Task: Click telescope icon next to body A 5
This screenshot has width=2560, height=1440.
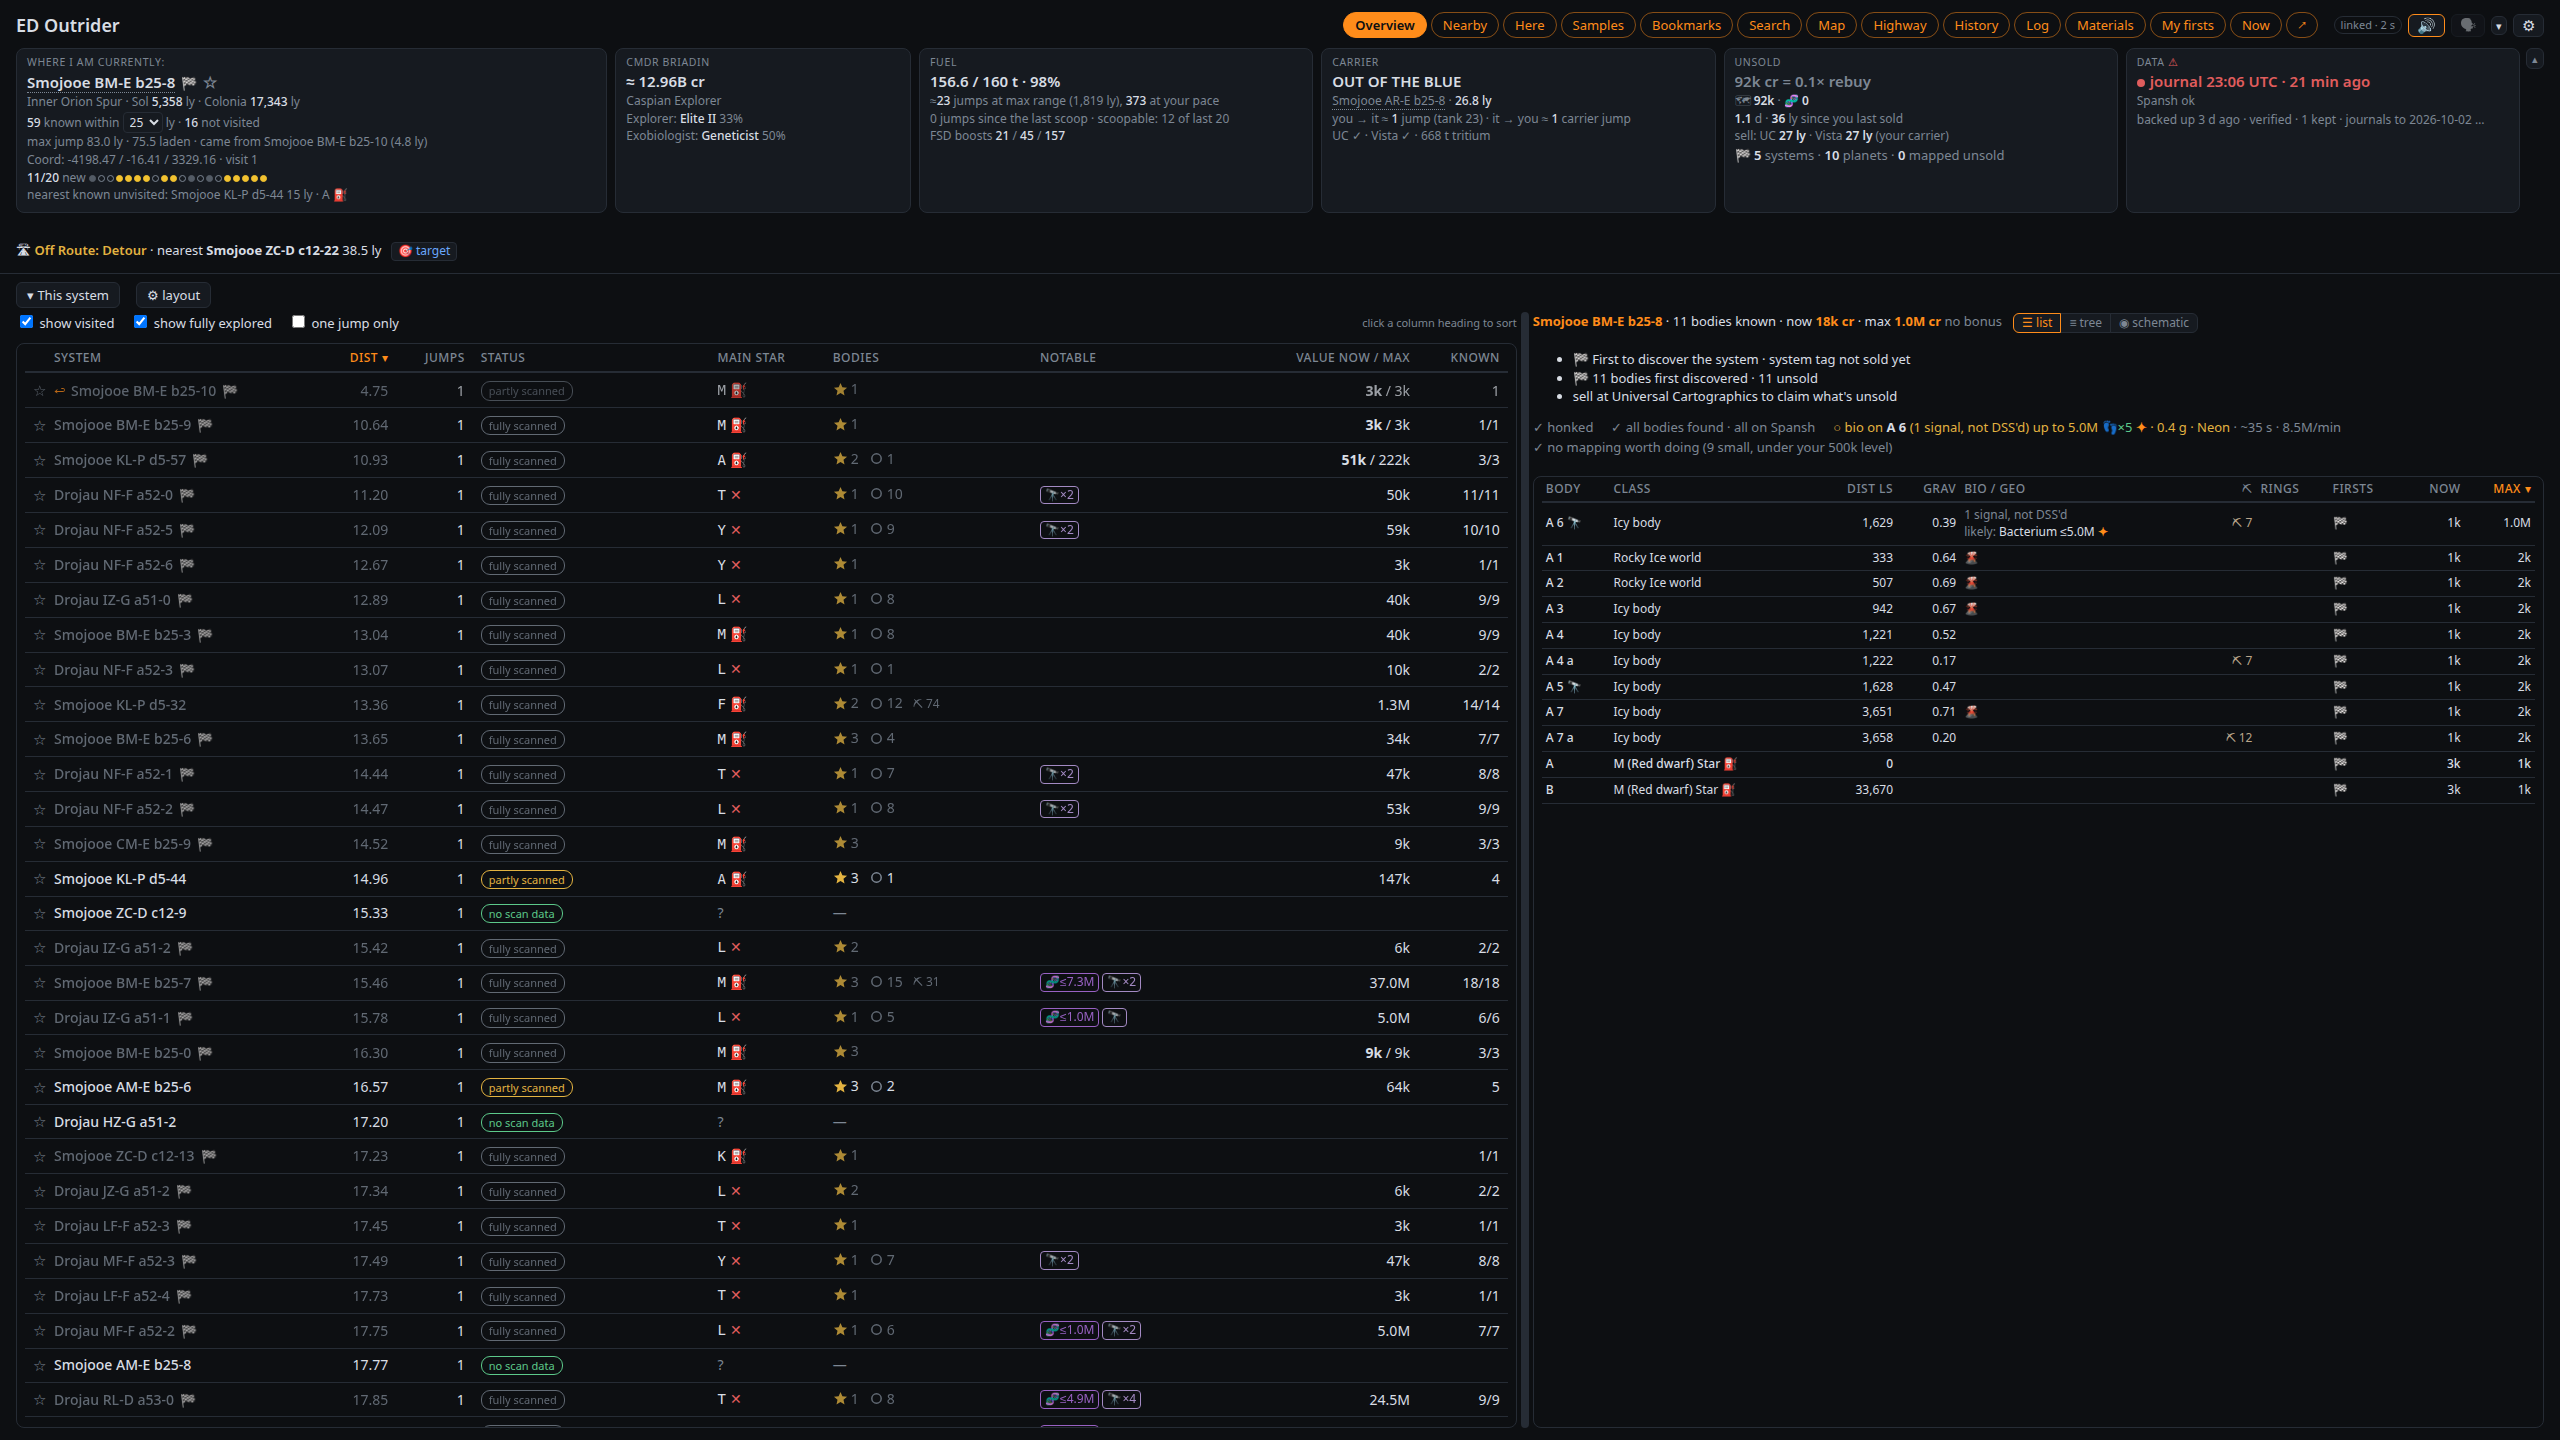Action: tap(1574, 687)
